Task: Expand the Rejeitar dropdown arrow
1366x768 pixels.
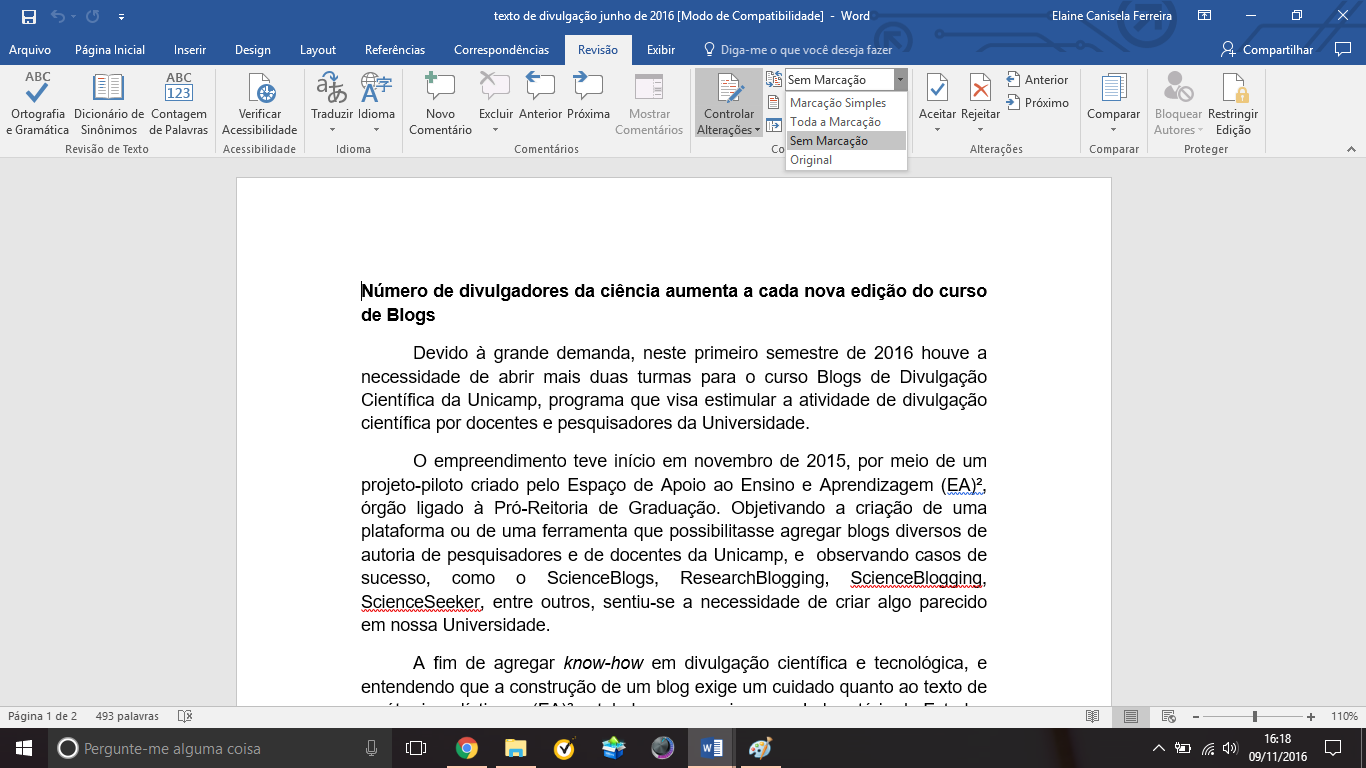Action: point(980,129)
